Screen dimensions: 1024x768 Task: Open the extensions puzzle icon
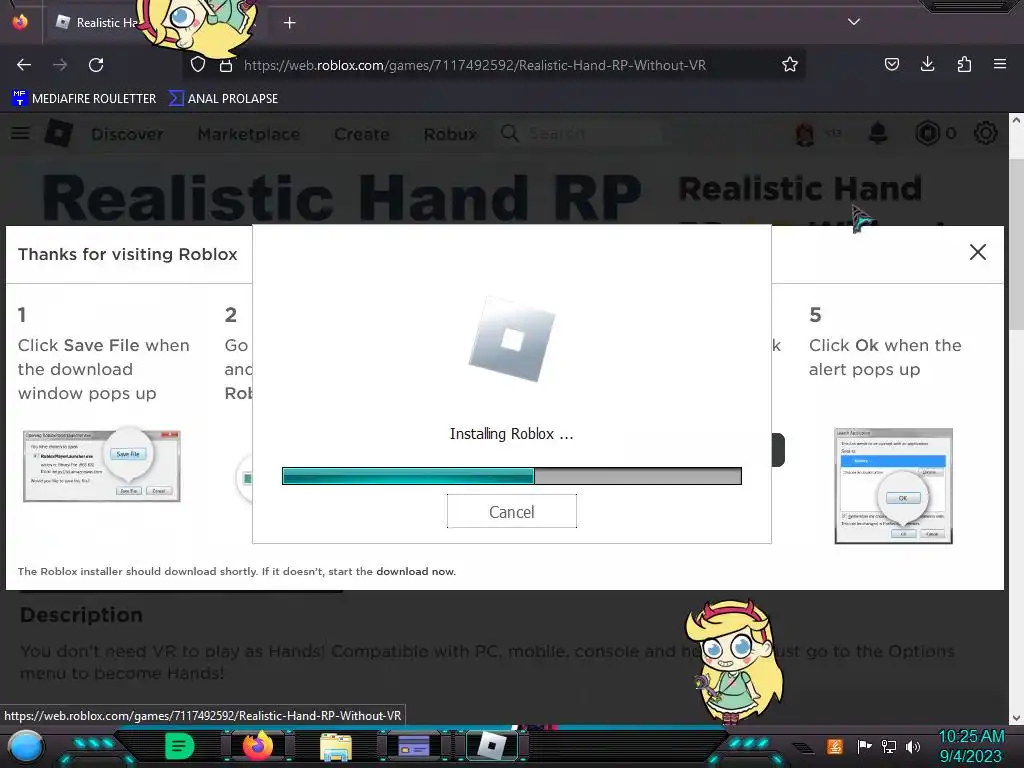[964, 64]
